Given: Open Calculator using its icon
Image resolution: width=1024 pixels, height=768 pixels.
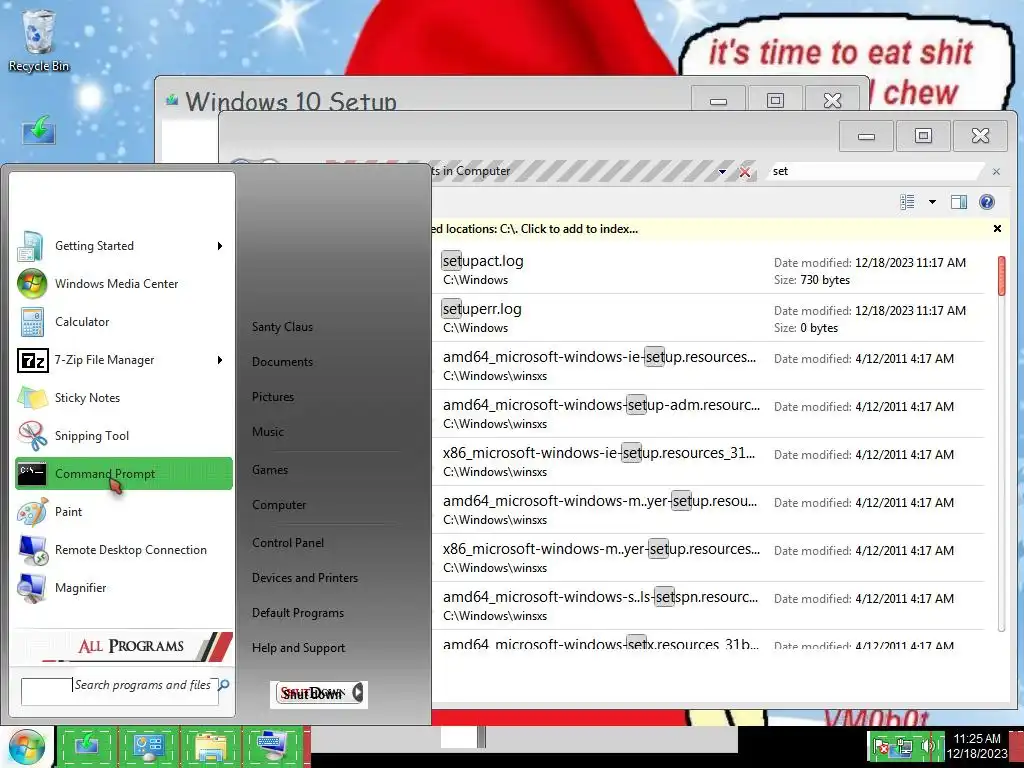Looking at the screenshot, I should [32, 322].
